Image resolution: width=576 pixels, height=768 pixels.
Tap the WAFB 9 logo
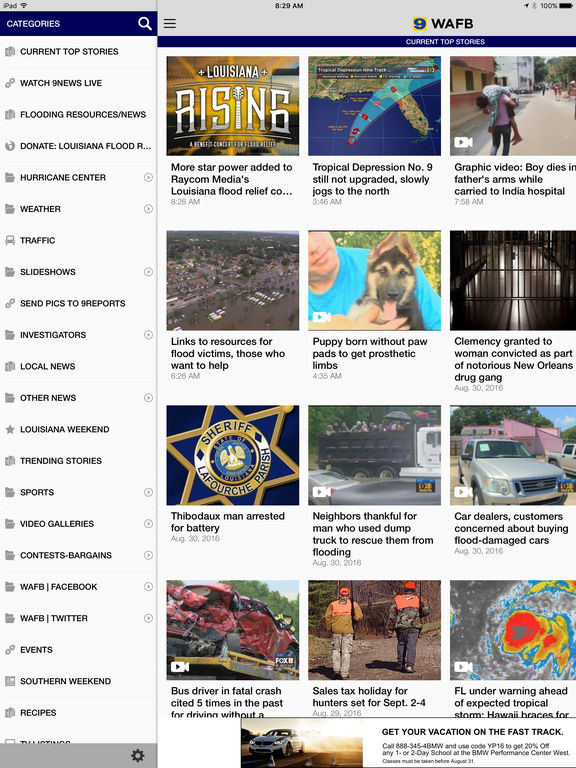point(443,24)
